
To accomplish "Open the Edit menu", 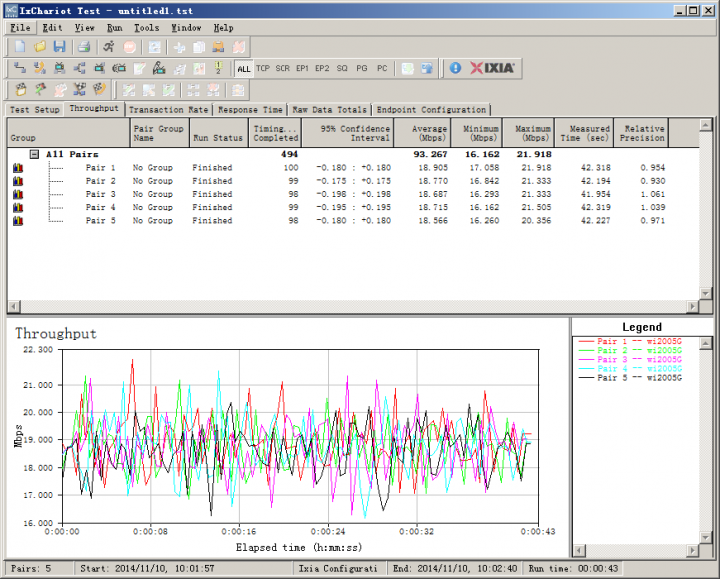I will click(x=52, y=28).
